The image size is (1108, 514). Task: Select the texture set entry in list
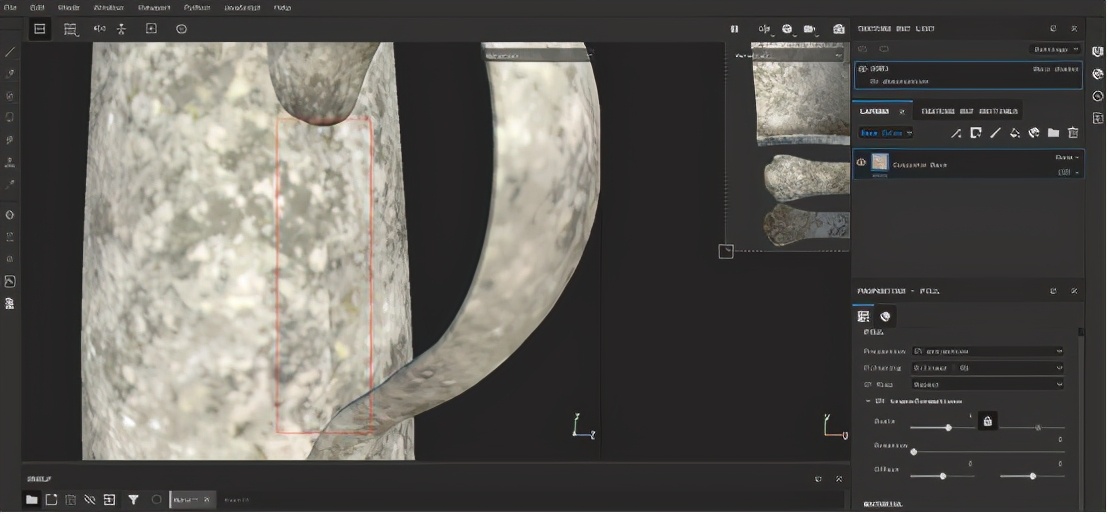coord(968,75)
